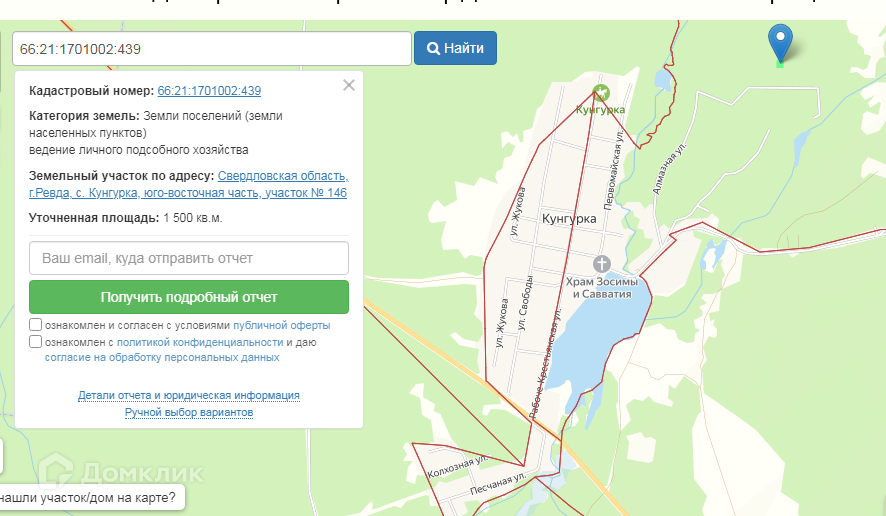The width and height of the screenshot is (886, 516).
Task: Click the Первомайская ул. street label
Action: point(614,170)
